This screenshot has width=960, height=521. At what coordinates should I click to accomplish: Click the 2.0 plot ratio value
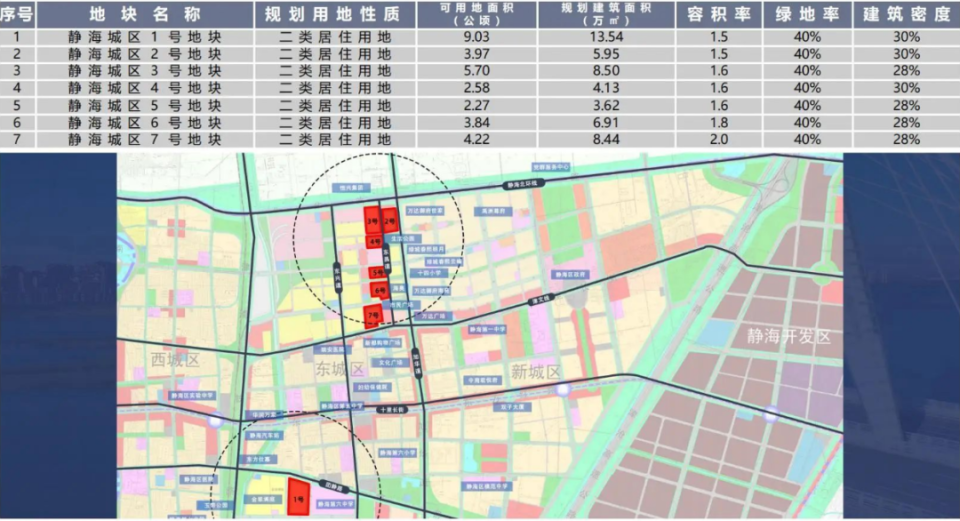pos(719,140)
